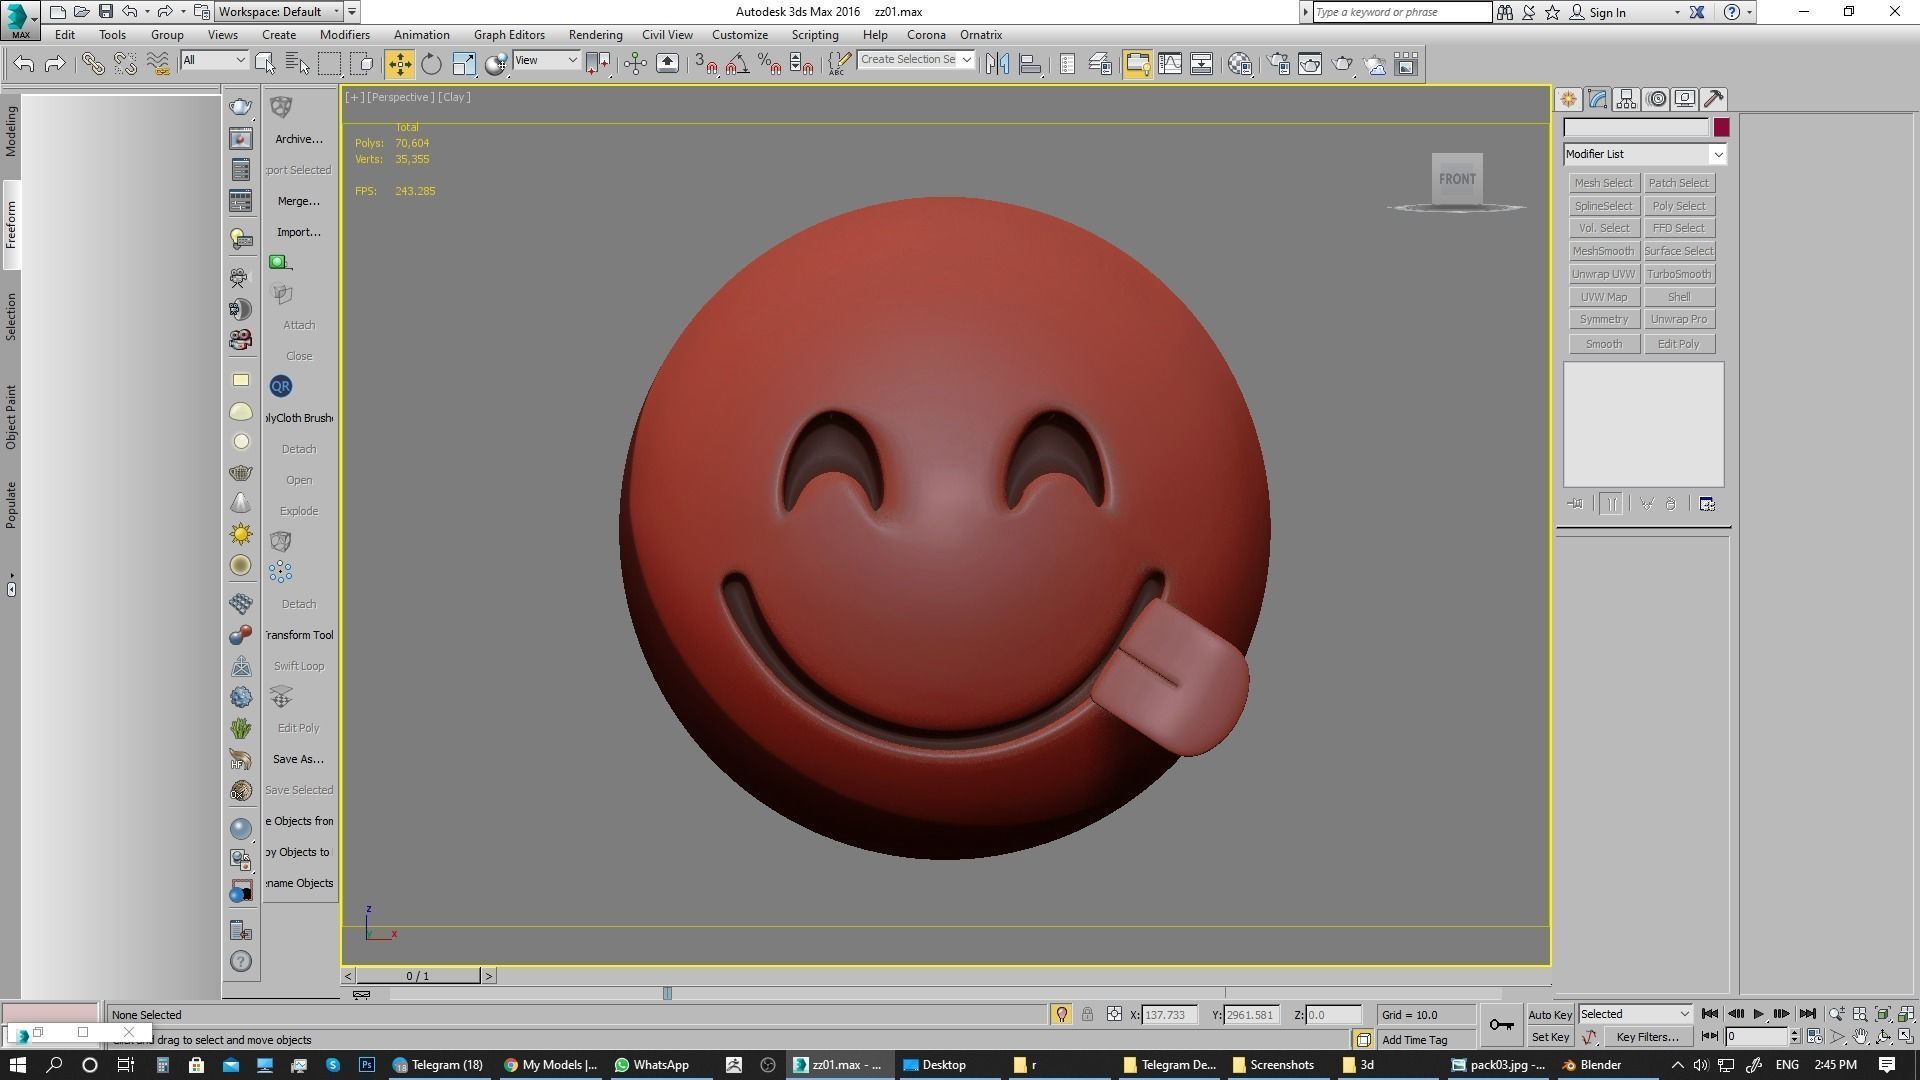Click the Set Key button
Image resolution: width=1920 pixels, height=1080 pixels.
1550,1037
